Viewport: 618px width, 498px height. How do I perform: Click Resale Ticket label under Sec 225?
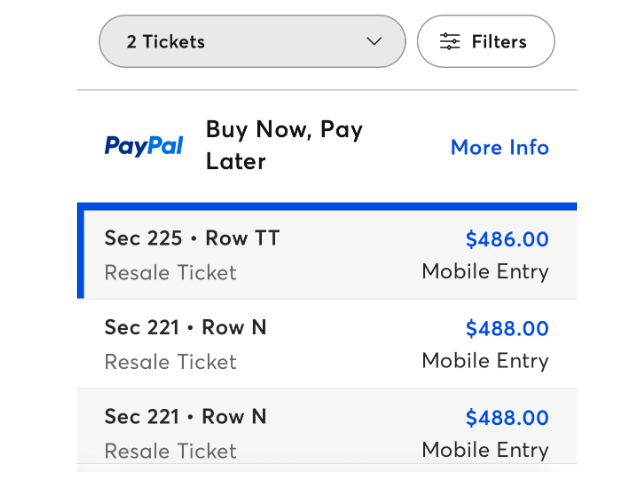(170, 272)
